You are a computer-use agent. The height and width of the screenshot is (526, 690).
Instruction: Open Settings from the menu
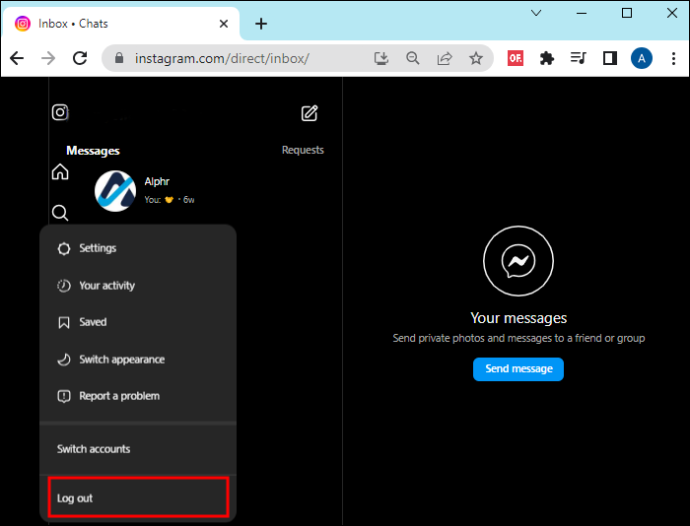coord(138,248)
